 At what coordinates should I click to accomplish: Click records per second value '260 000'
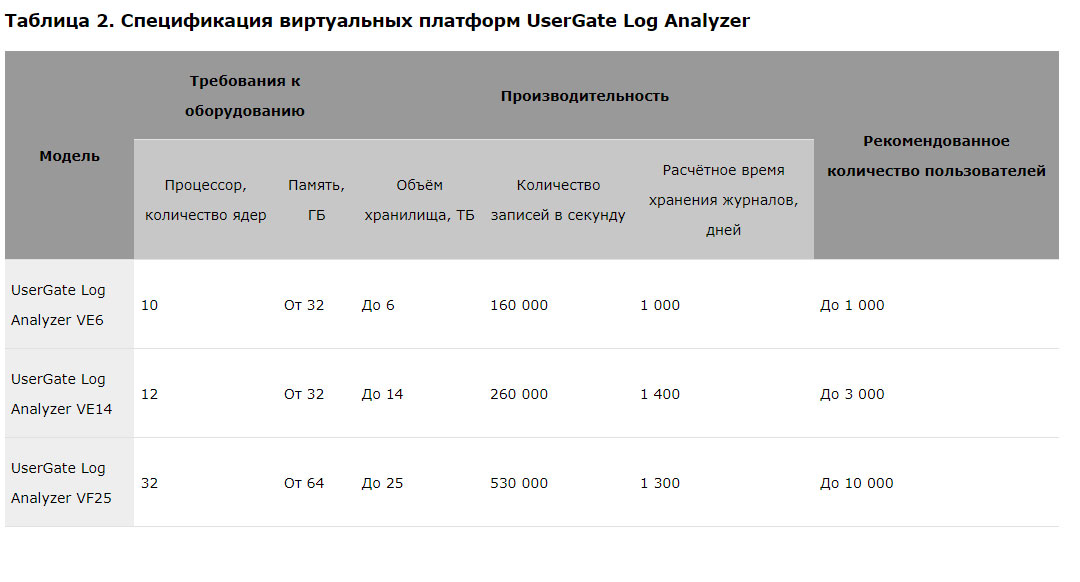coord(519,393)
